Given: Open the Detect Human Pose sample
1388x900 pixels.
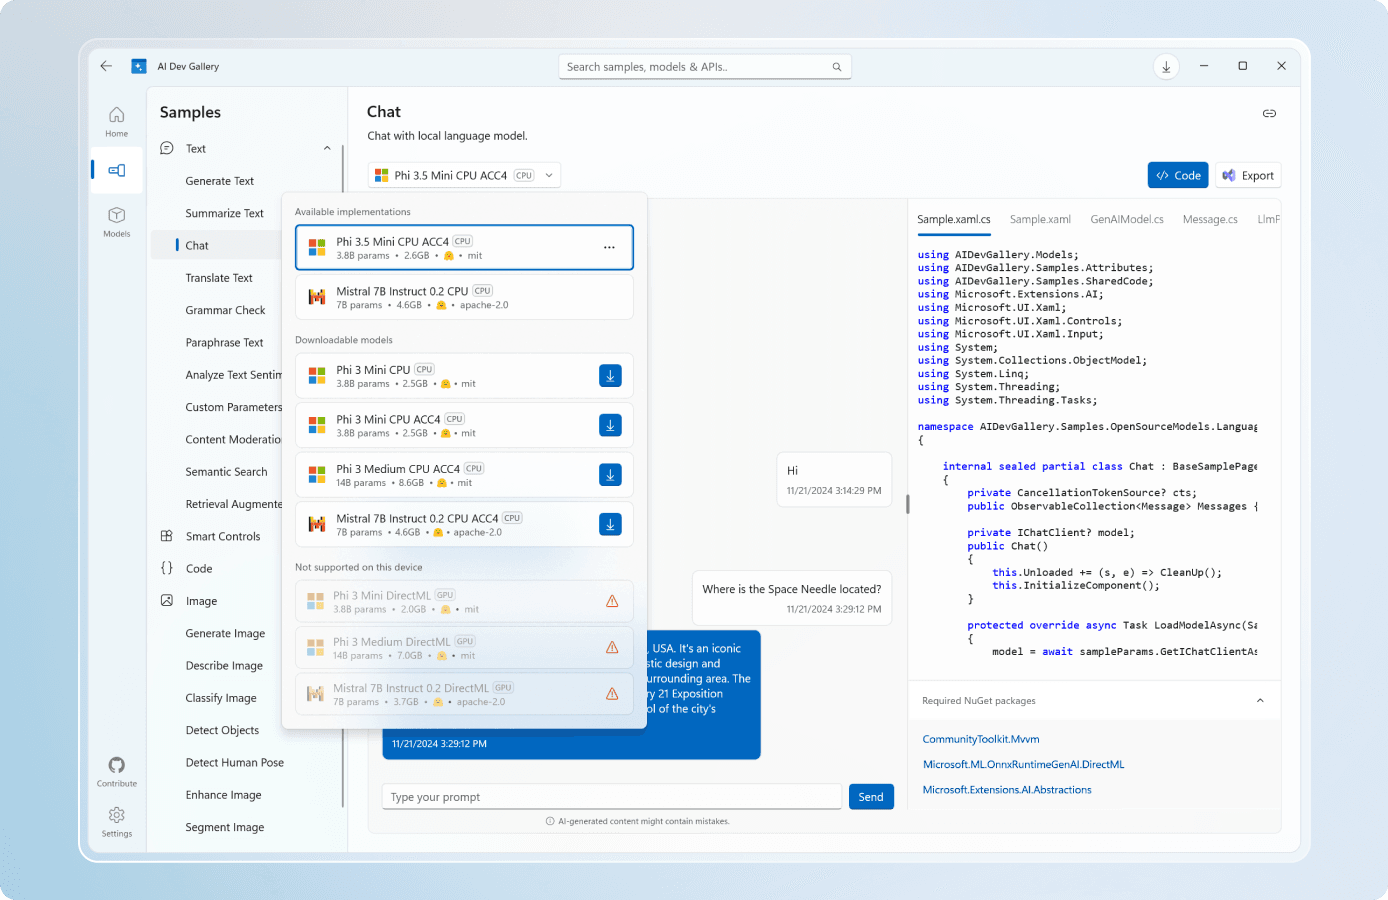Looking at the screenshot, I should pyautogui.click(x=235, y=763).
